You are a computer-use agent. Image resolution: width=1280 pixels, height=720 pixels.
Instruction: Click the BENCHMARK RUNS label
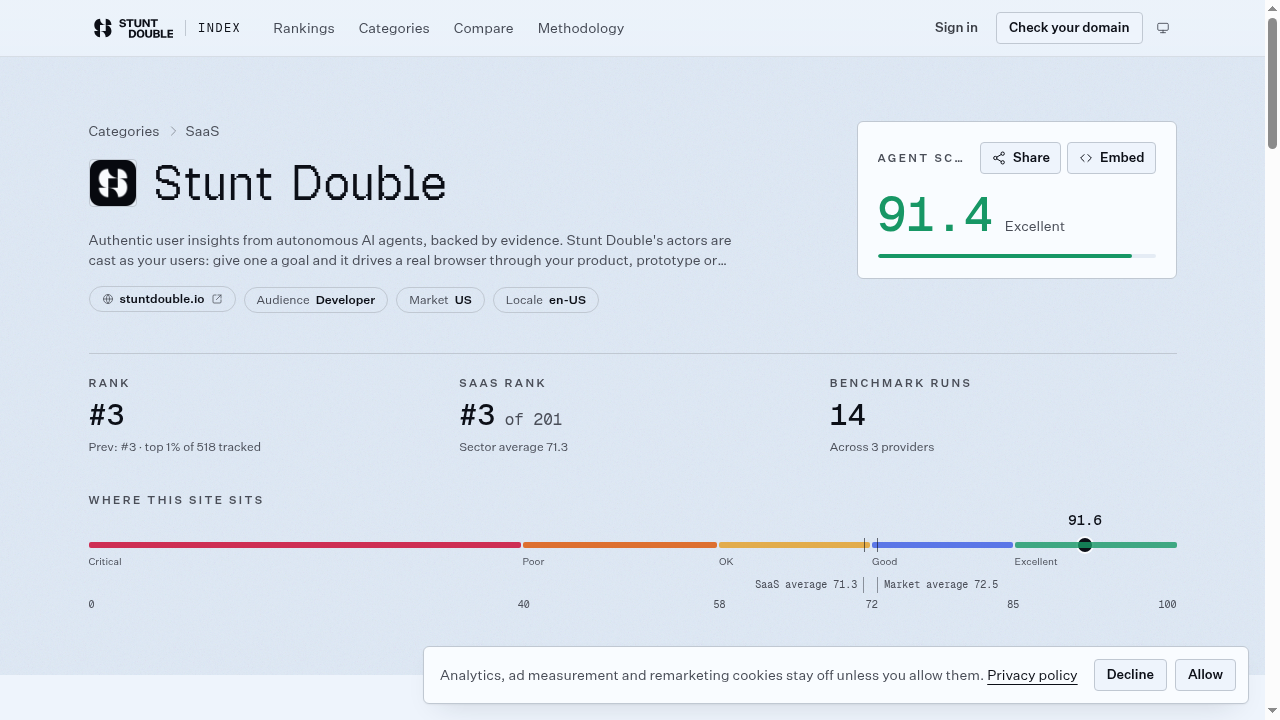(x=901, y=383)
